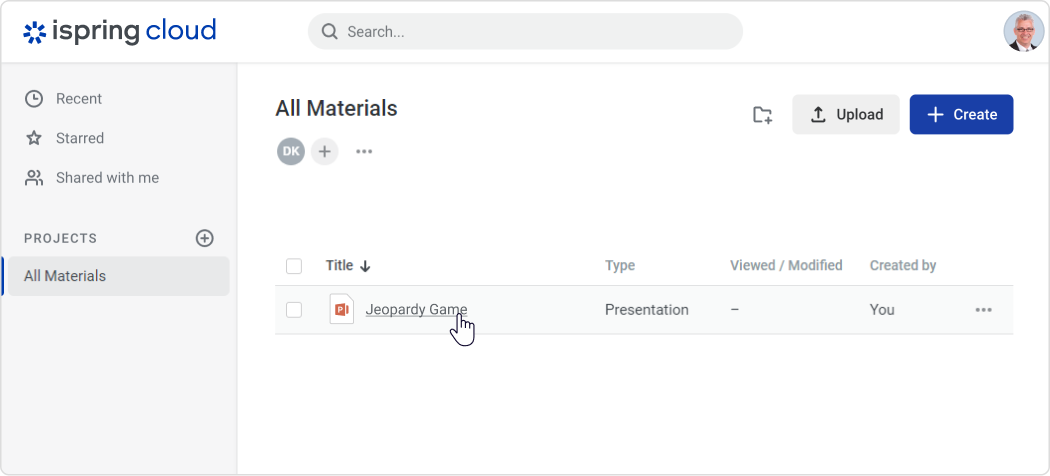Screen dimensions: 1050x476
Task: Click Viewed / Modified column header
Action: pyautogui.click(x=786, y=265)
